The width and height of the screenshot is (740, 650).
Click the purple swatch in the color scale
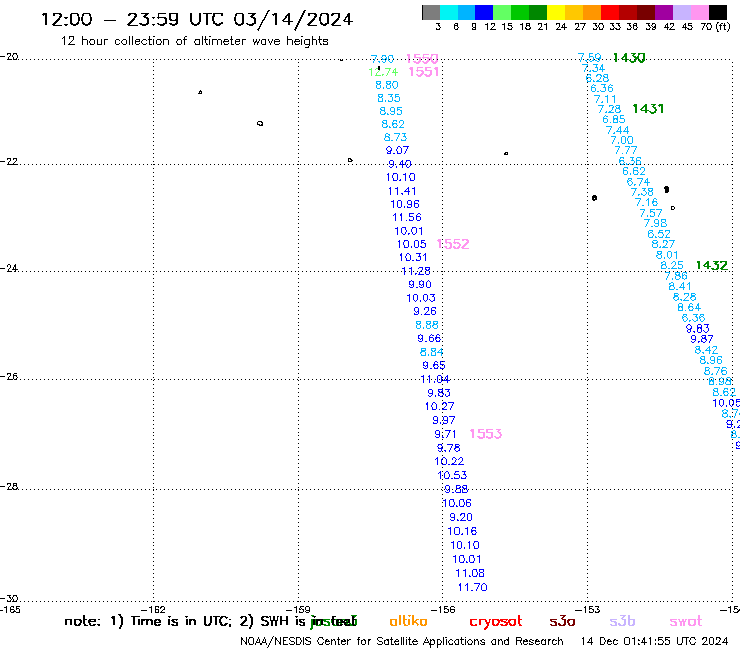click(x=664, y=12)
